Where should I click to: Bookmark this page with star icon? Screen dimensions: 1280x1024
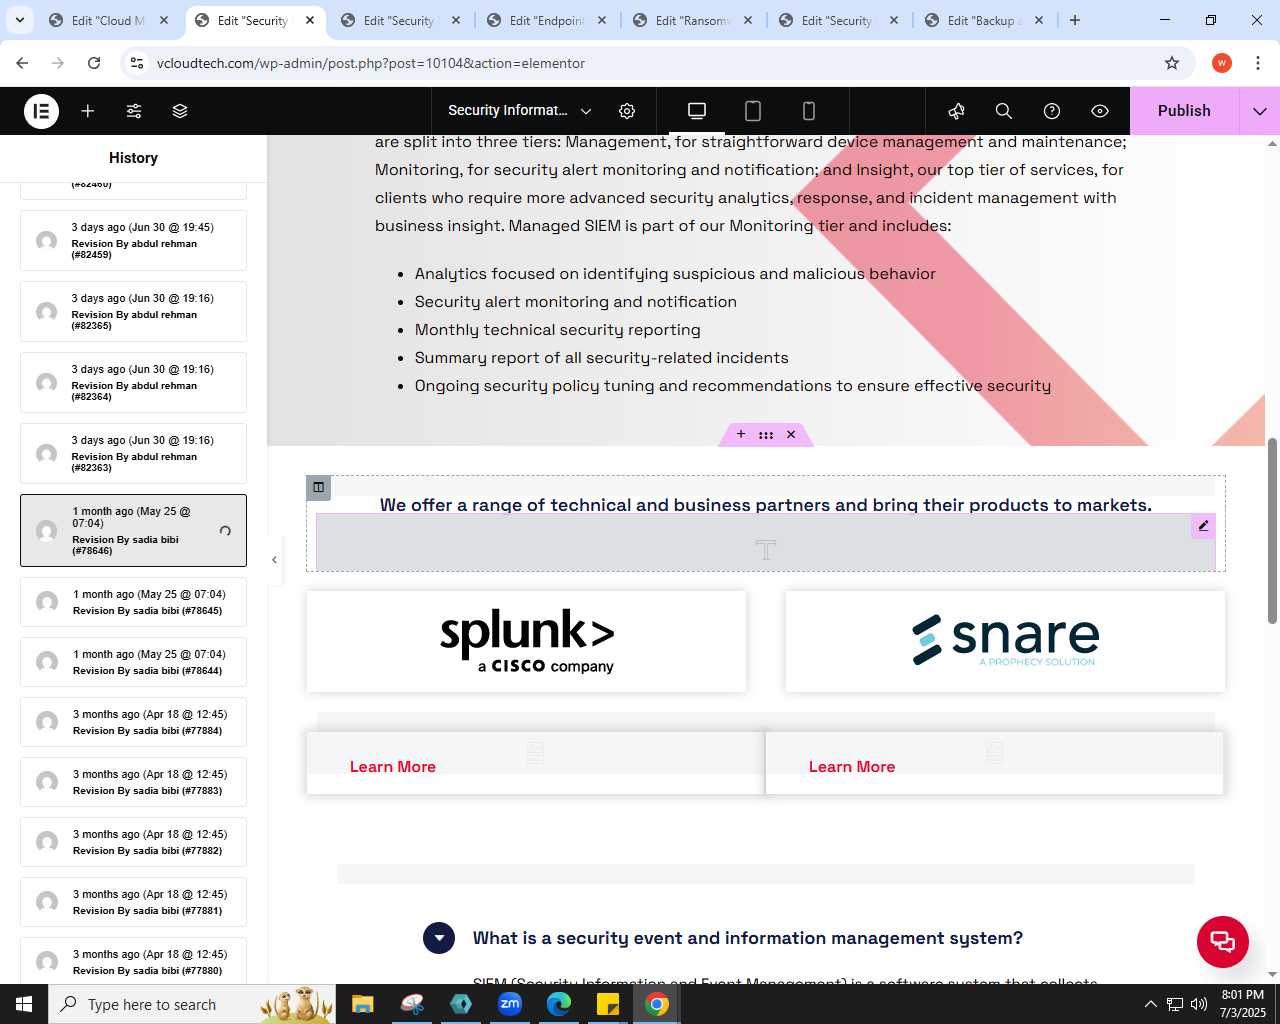[1172, 63]
